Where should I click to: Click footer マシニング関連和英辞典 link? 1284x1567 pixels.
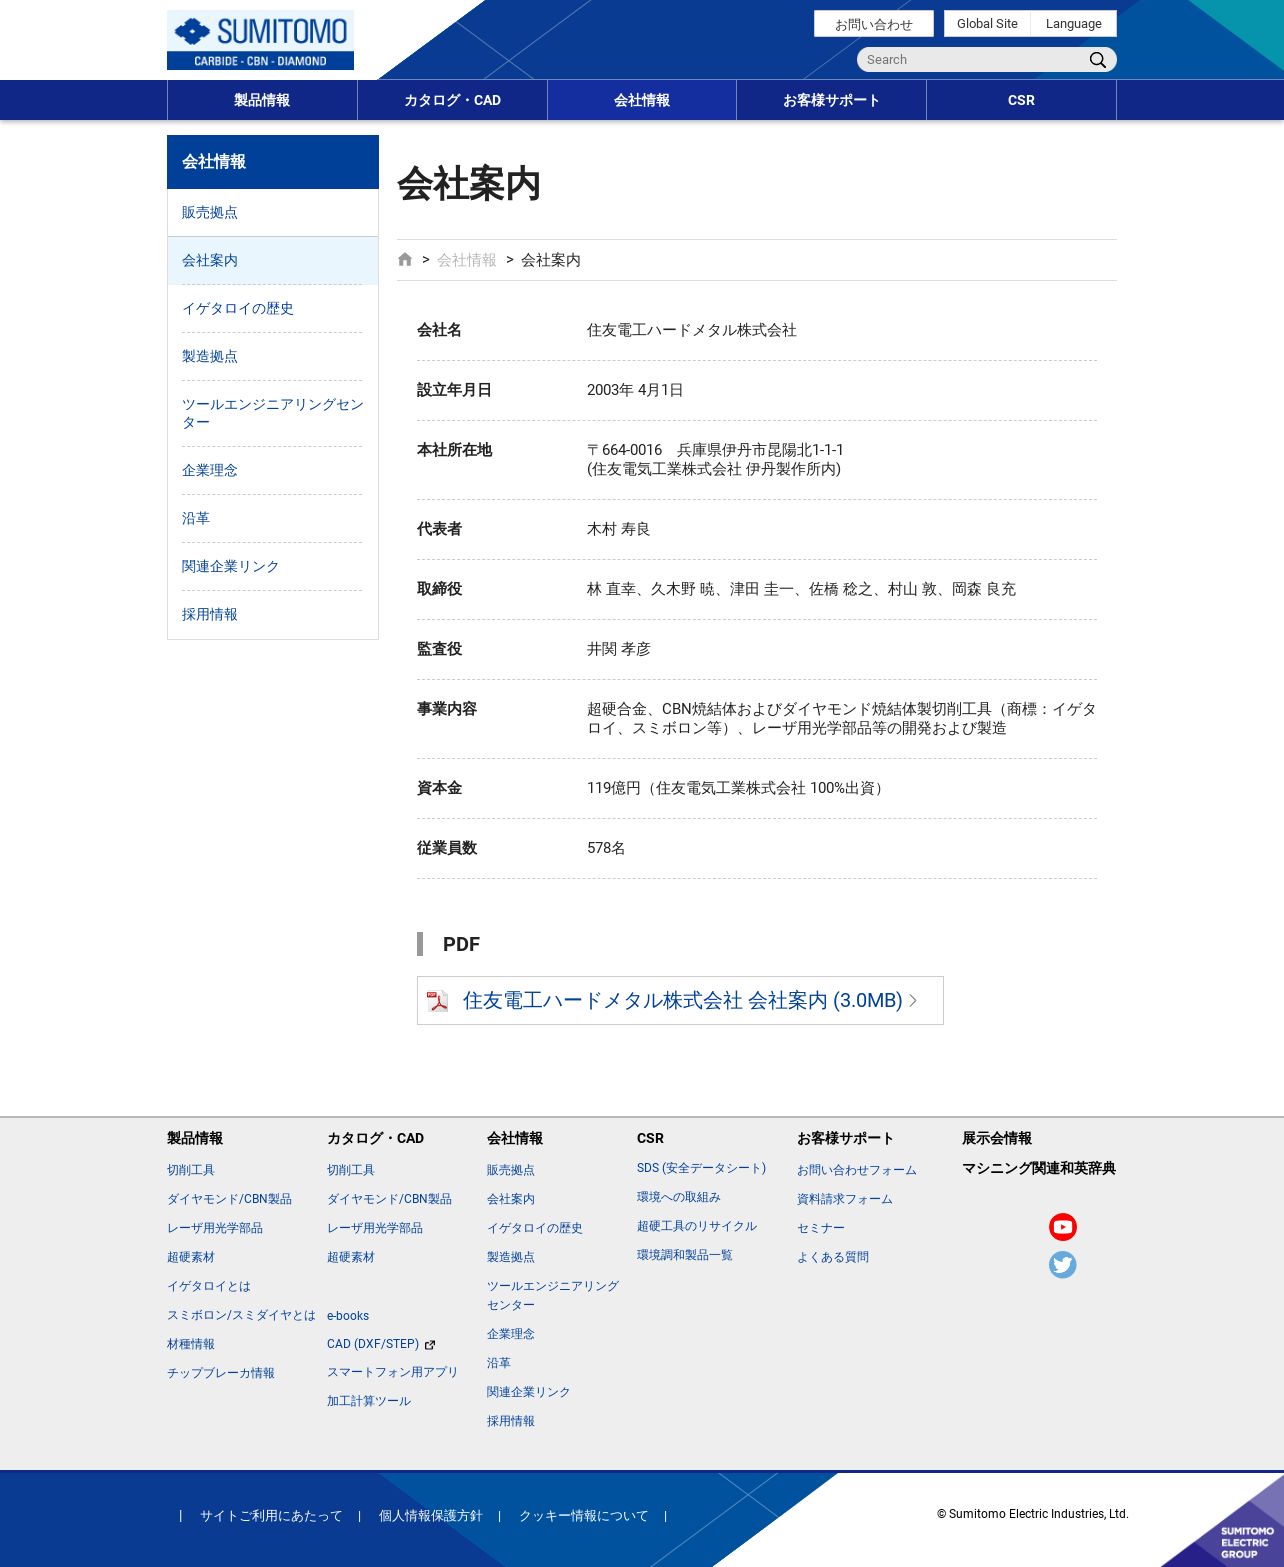pos(1039,1168)
